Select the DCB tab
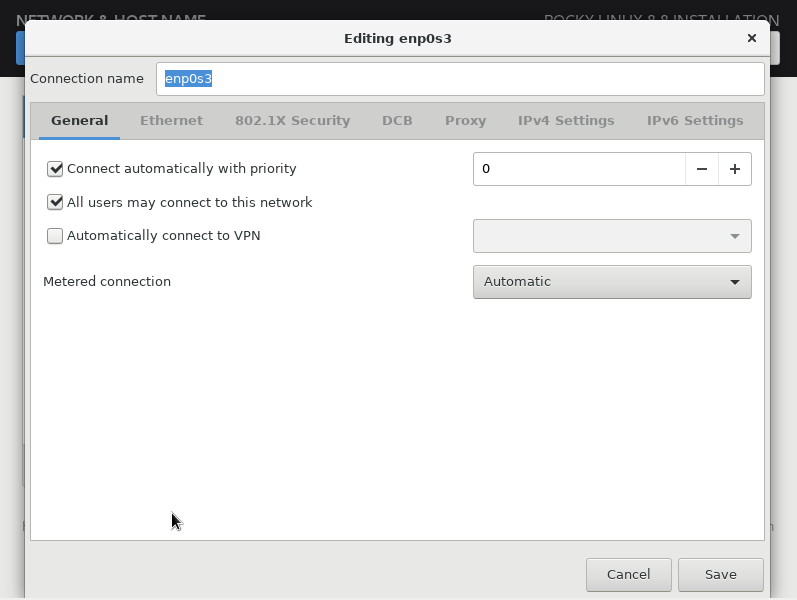The height and width of the screenshot is (600, 797). coord(397,120)
